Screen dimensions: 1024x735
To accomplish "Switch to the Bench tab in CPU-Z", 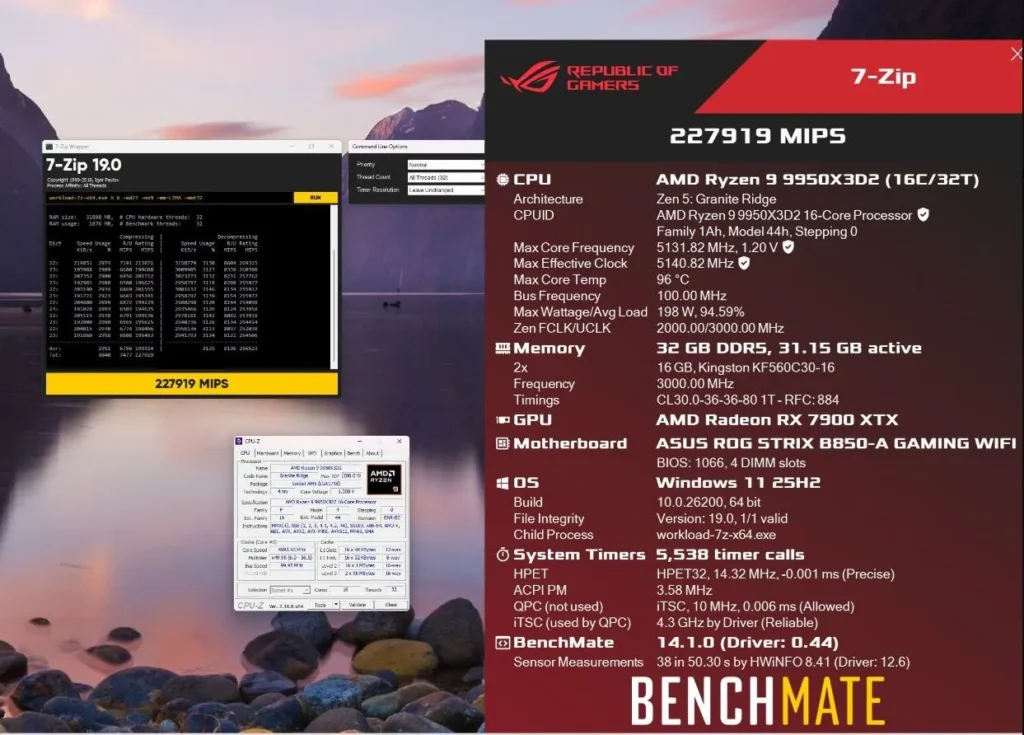I will 354,453.
